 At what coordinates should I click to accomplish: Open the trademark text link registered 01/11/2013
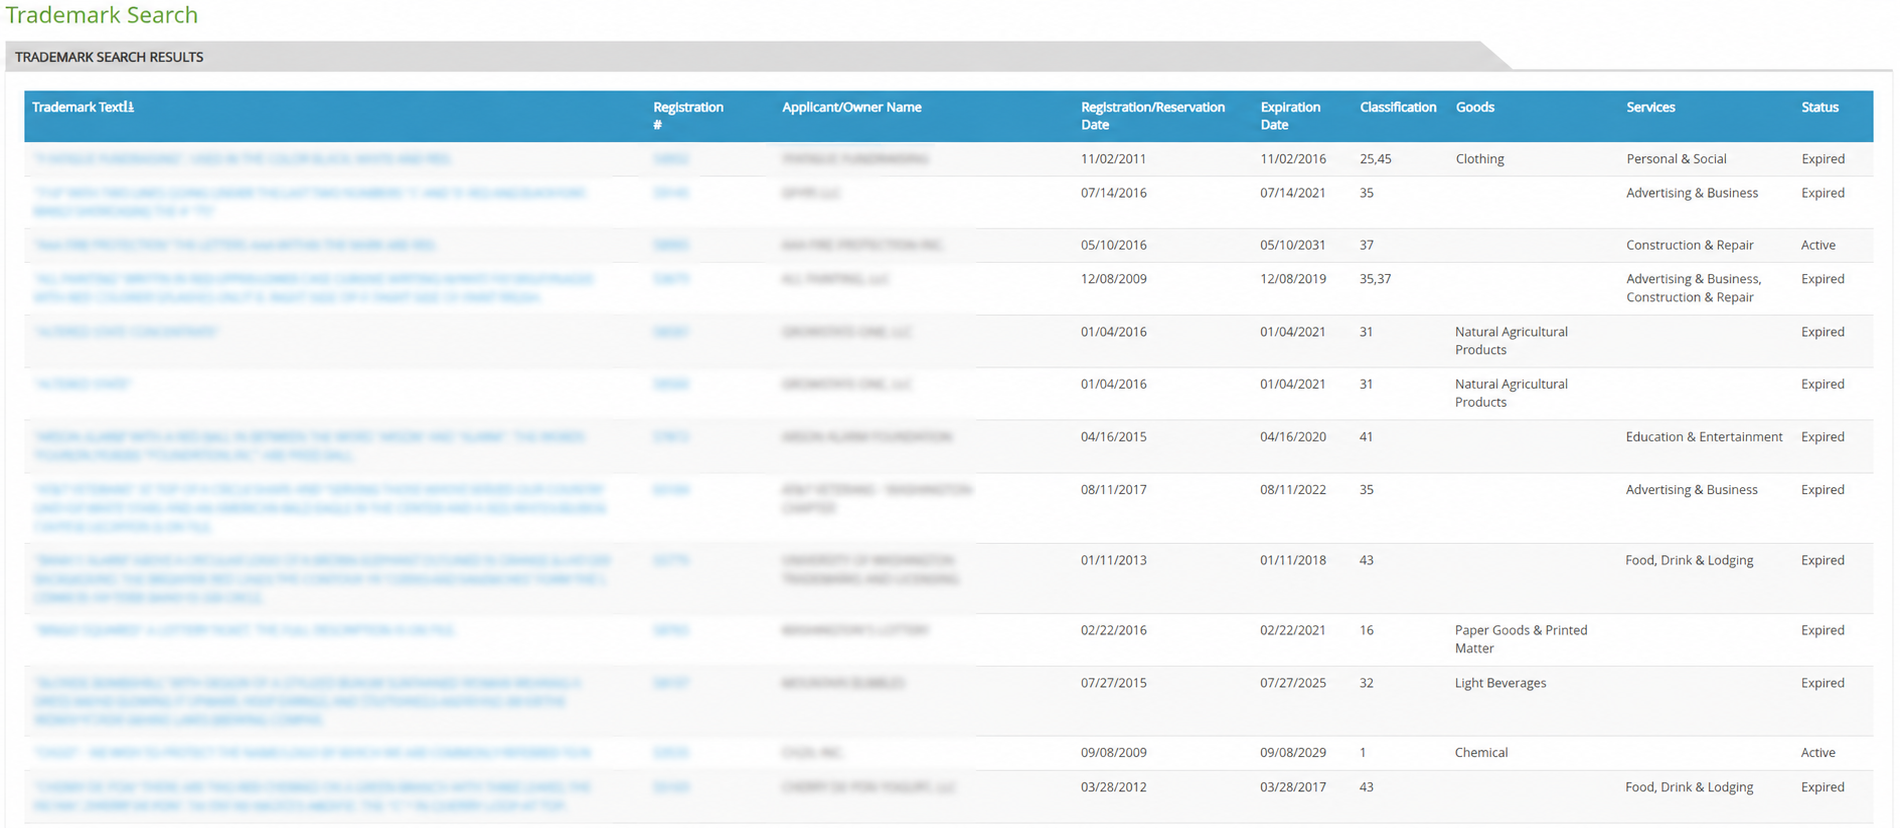(322, 579)
